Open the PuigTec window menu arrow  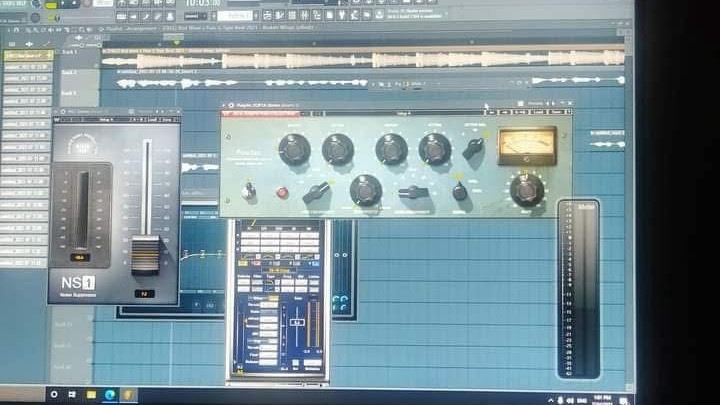point(224,105)
